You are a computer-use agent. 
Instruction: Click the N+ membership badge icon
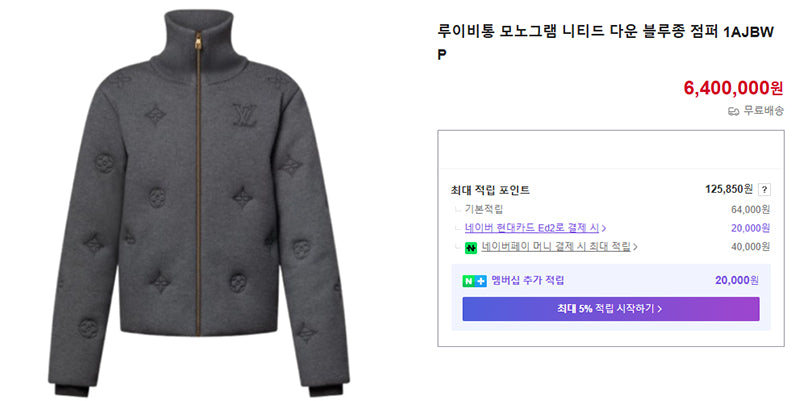[474, 281]
